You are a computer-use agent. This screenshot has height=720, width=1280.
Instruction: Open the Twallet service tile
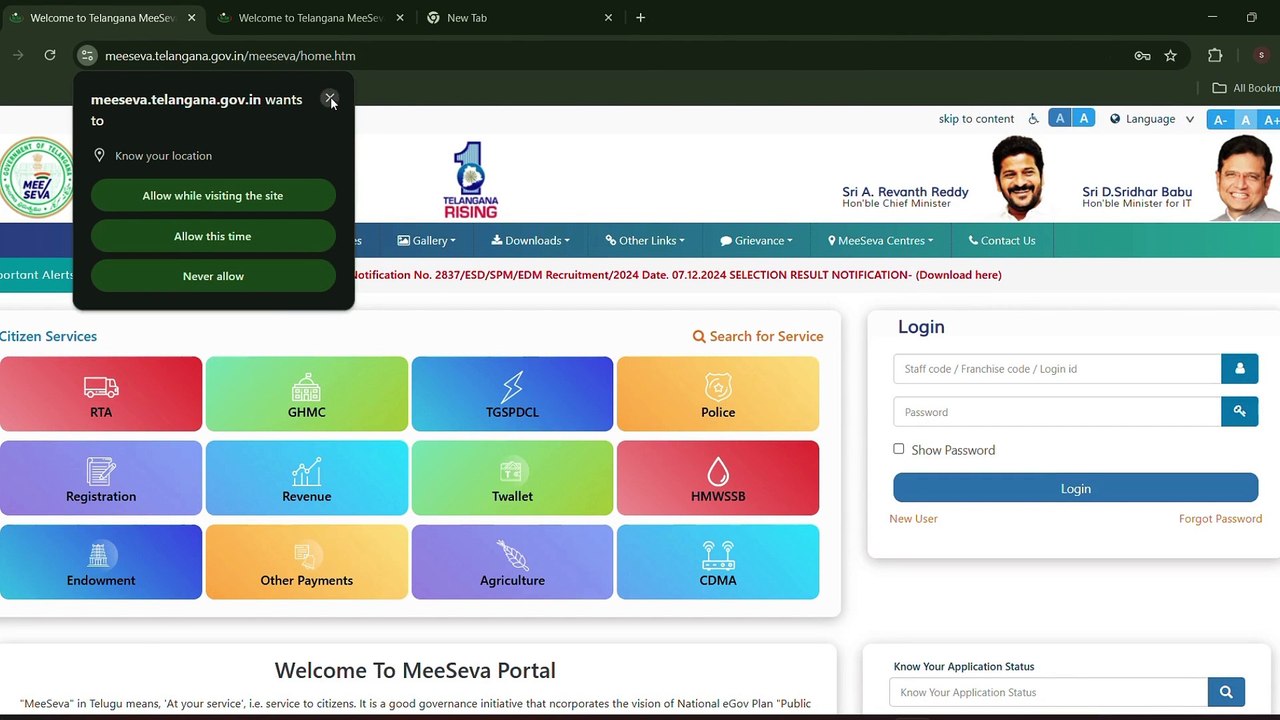(512, 478)
